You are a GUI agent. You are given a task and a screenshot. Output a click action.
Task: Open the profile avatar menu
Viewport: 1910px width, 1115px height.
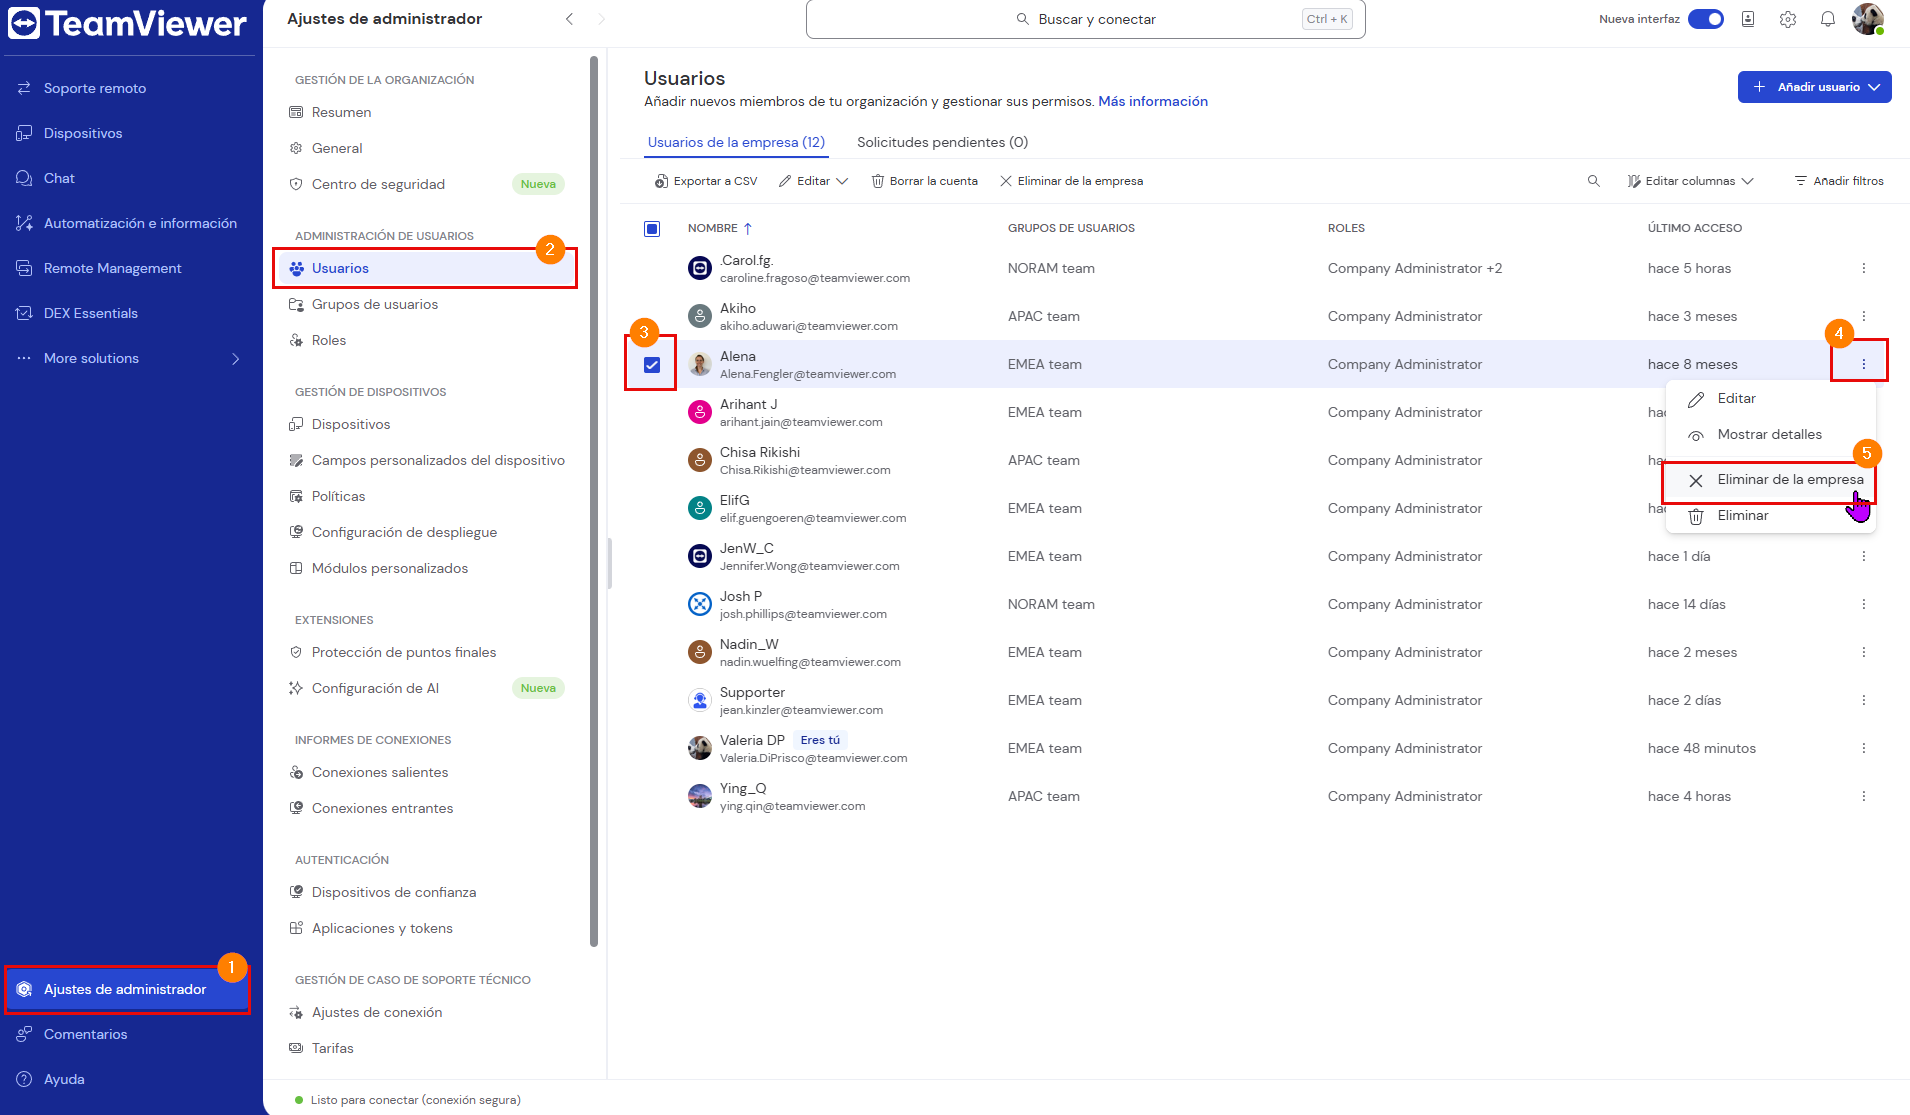pos(1868,19)
